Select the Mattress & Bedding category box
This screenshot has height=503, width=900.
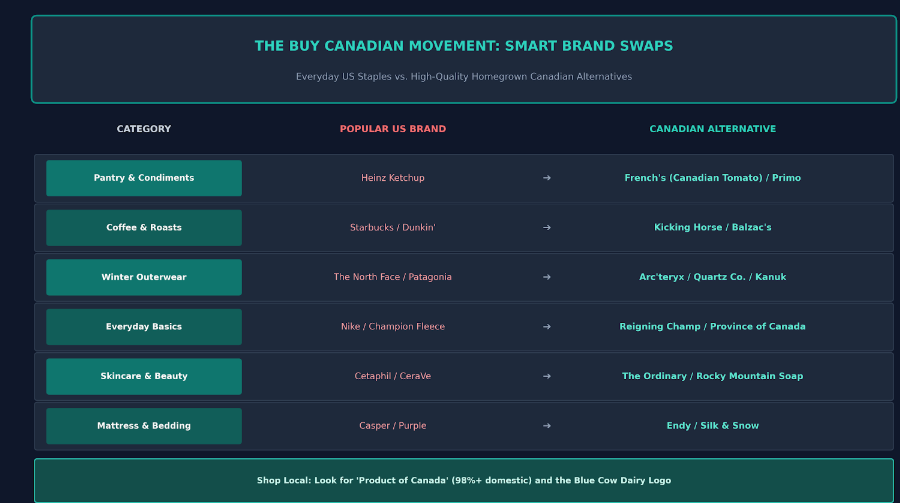pos(144,425)
